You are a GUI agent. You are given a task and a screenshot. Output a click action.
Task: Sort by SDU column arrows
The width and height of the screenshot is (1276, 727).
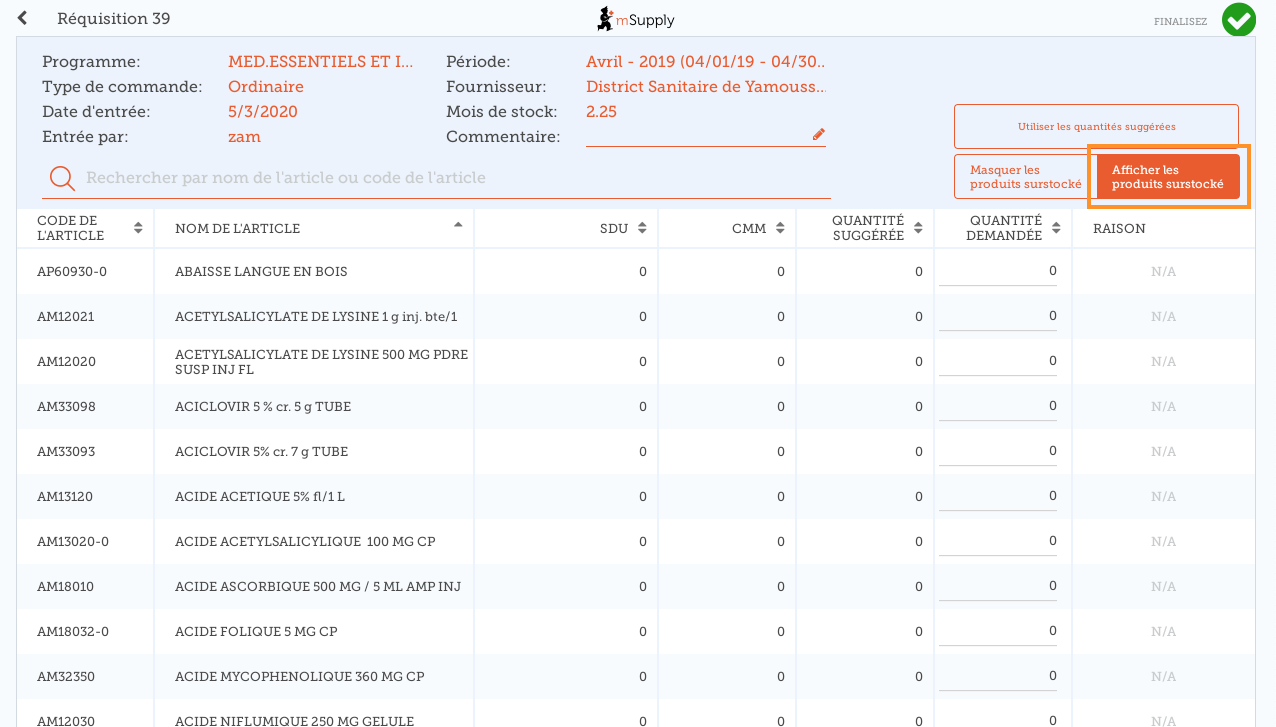(x=642, y=229)
